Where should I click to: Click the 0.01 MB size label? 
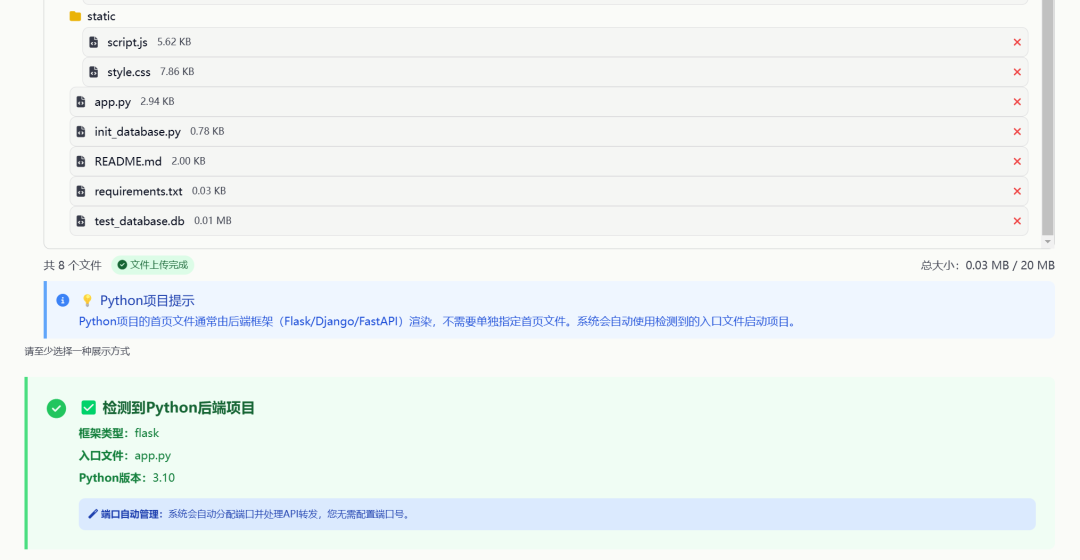click(x=213, y=220)
